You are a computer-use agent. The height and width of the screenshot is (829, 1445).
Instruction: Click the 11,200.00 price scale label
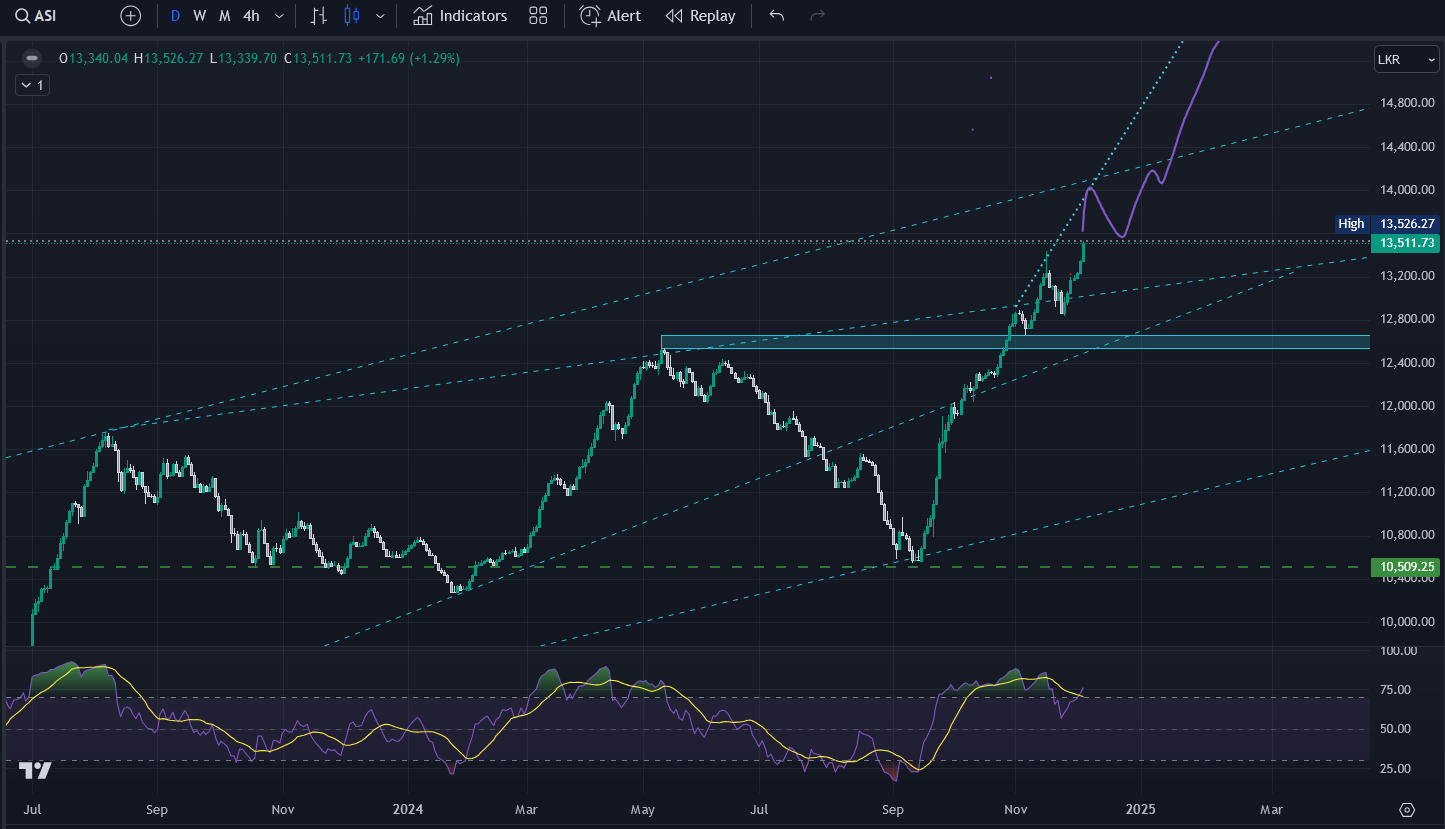point(1408,492)
